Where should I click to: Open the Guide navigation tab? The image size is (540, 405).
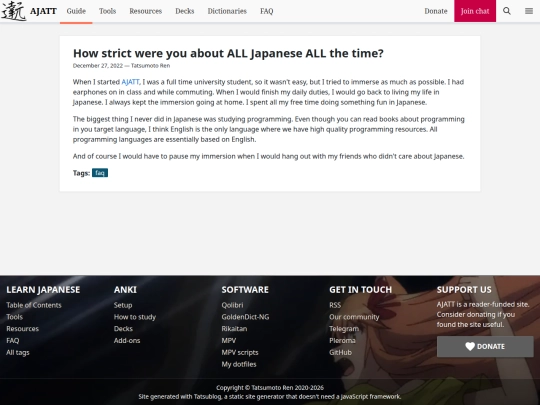tap(76, 11)
